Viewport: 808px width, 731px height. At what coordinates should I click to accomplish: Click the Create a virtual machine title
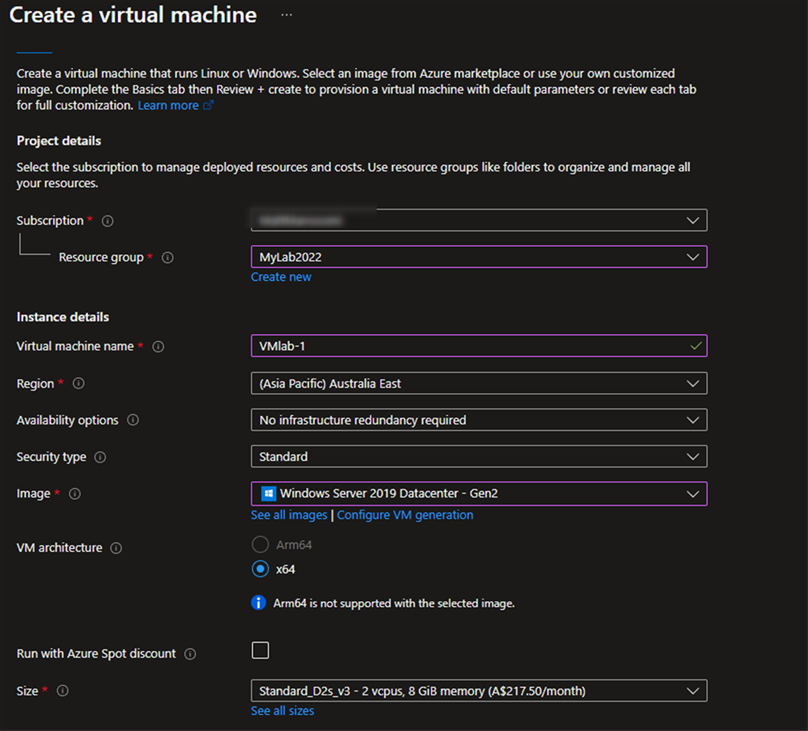tap(133, 15)
